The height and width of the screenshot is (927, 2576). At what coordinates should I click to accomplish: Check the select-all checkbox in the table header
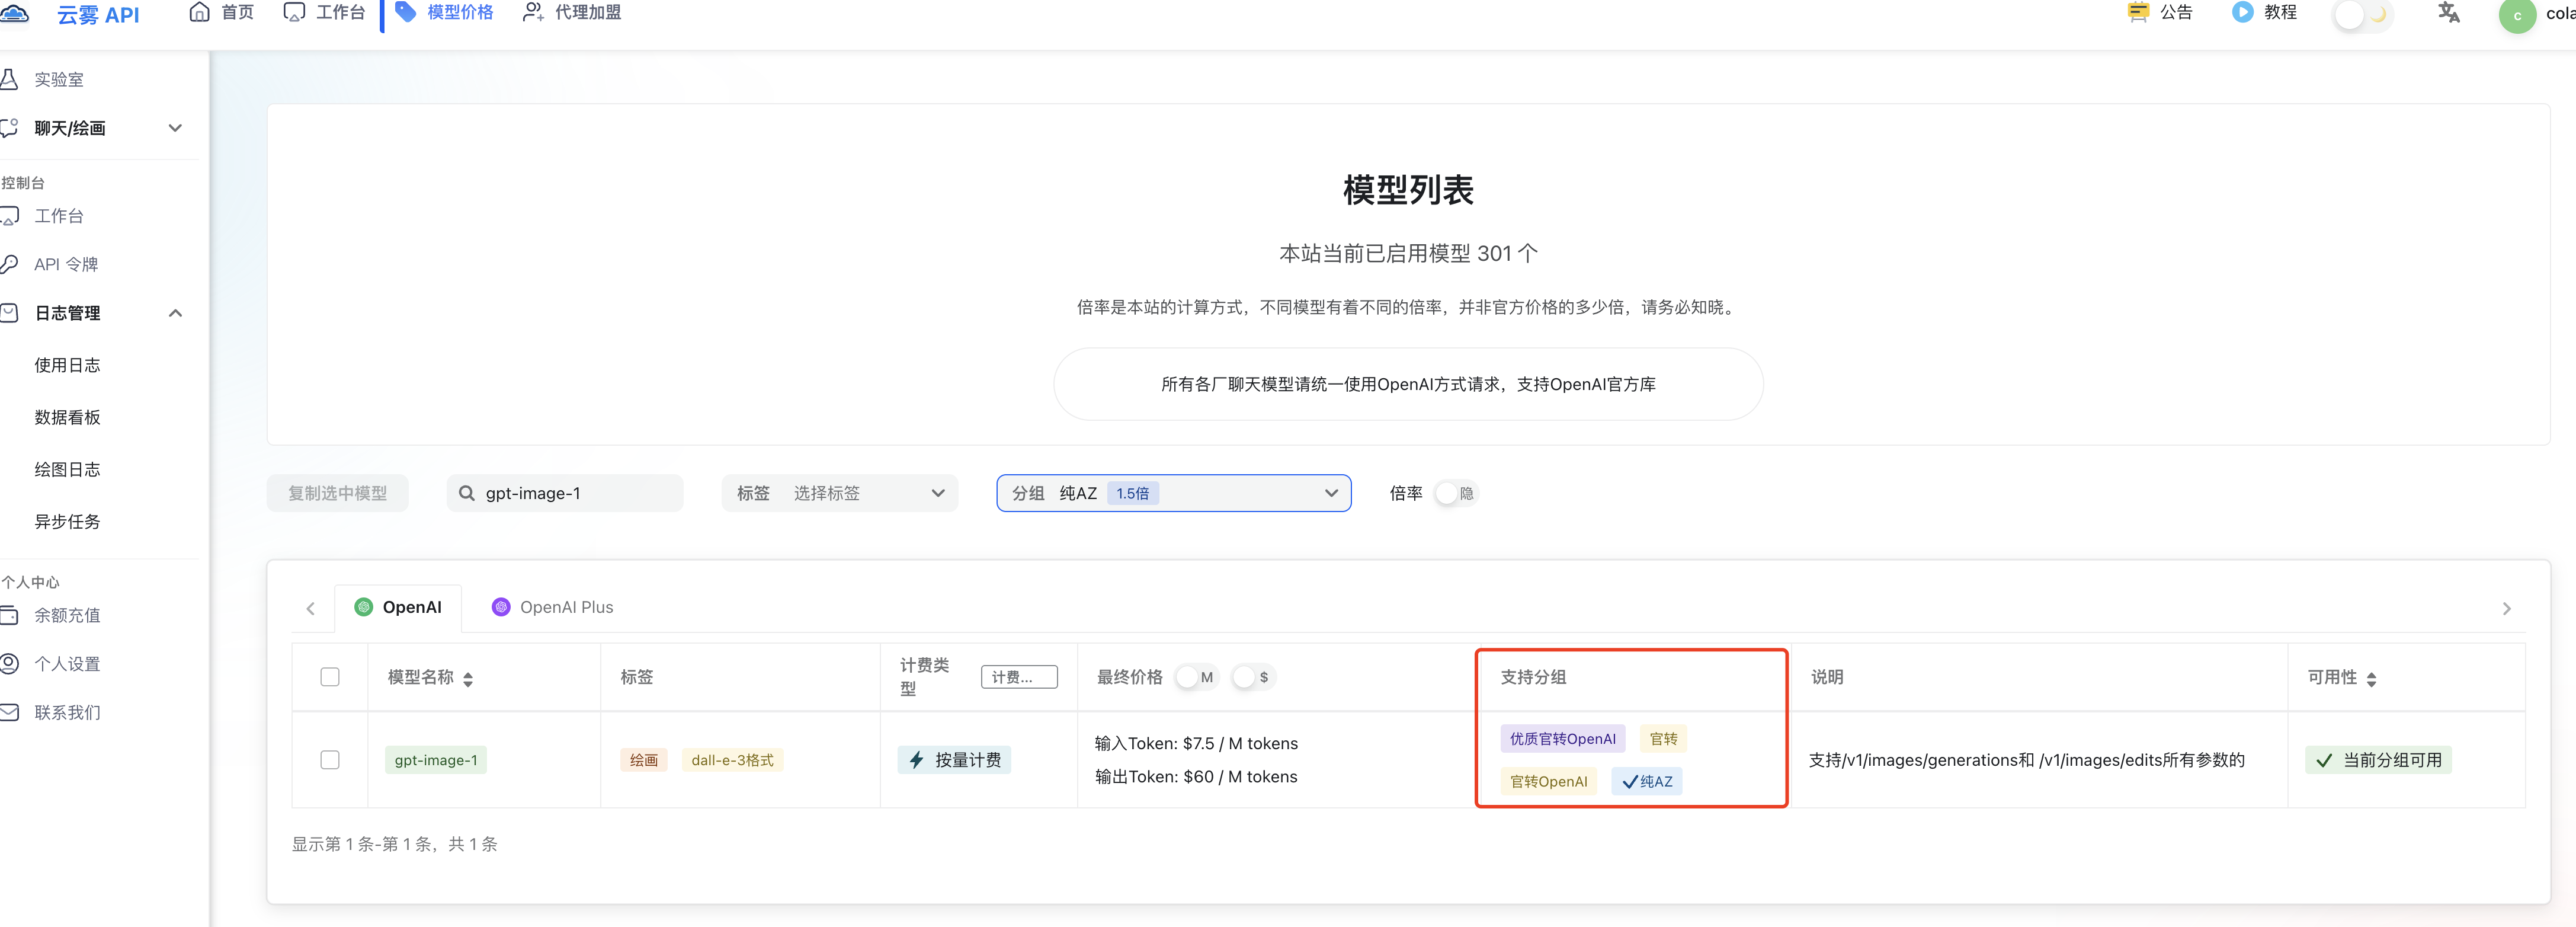(330, 677)
